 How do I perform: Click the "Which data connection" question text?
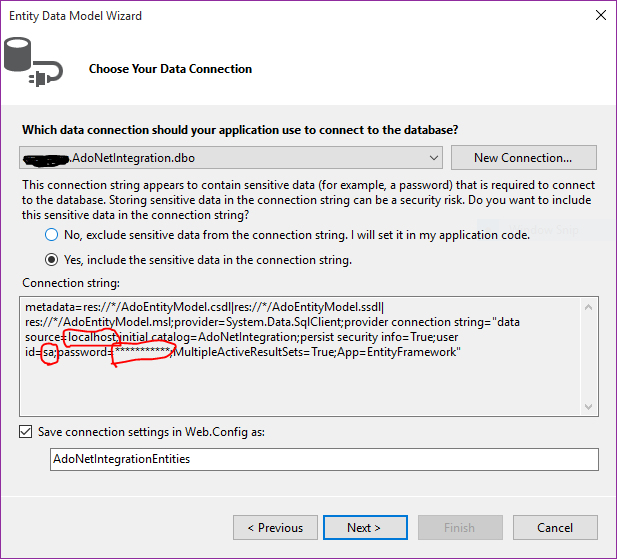241,130
